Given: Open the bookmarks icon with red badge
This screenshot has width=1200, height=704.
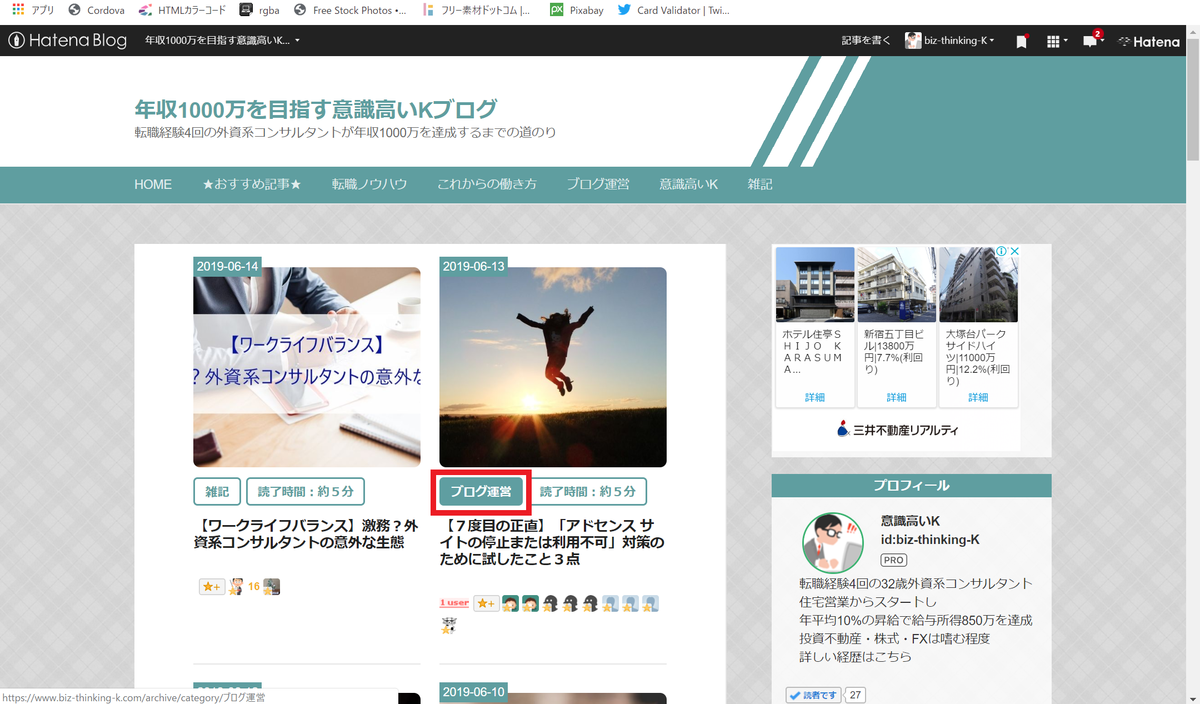Looking at the screenshot, I should (1021, 41).
